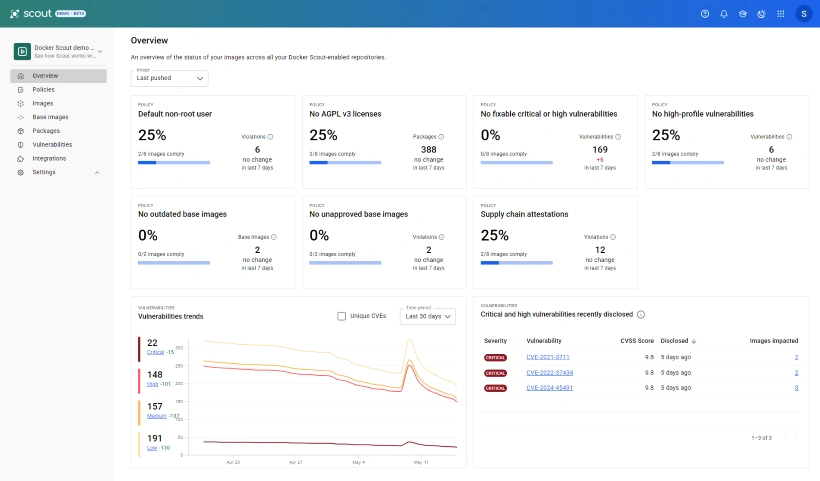The width and height of the screenshot is (820, 481).
Task: Click the Critical severity trend link
Action: tap(155, 352)
